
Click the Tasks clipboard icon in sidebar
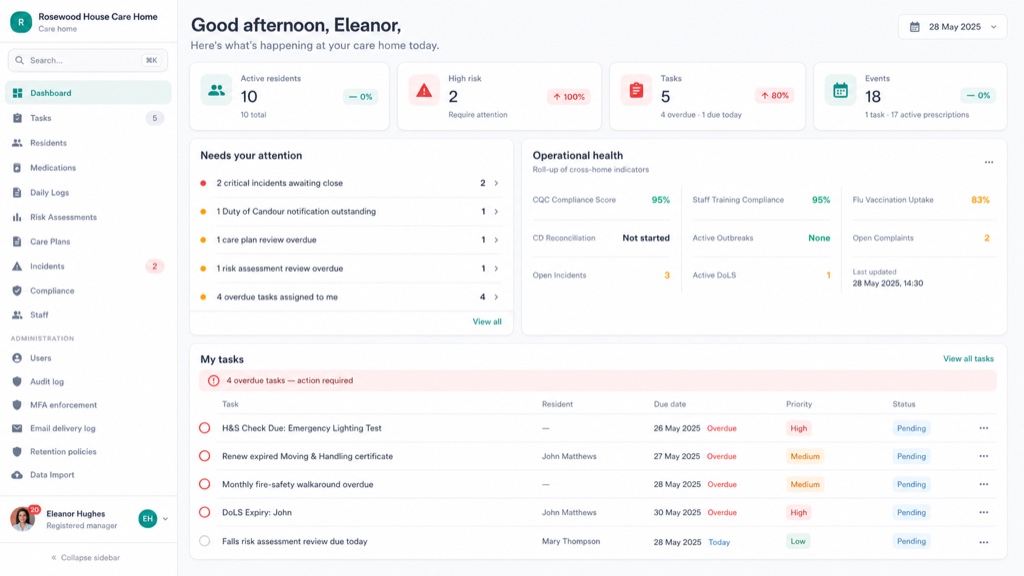(18, 118)
